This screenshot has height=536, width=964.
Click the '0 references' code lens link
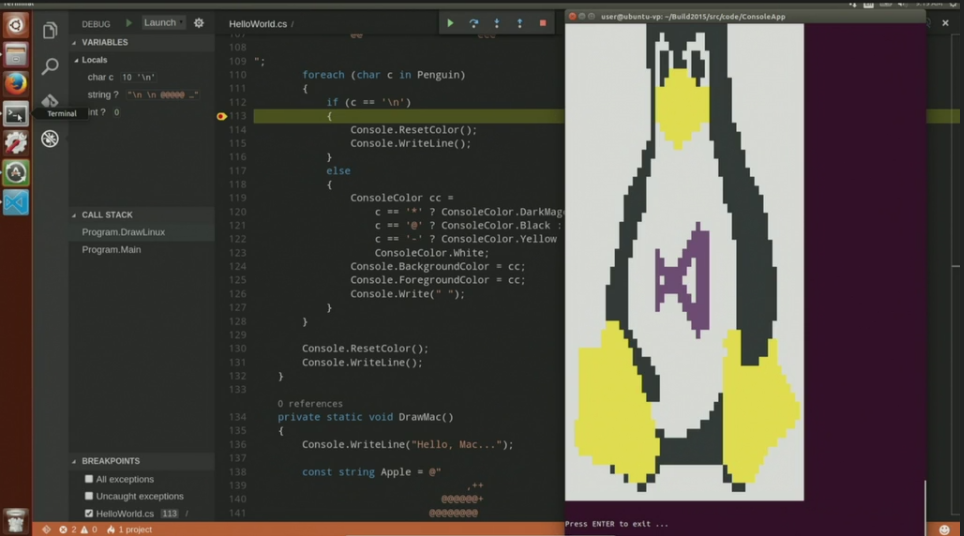pyautogui.click(x=310, y=404)
